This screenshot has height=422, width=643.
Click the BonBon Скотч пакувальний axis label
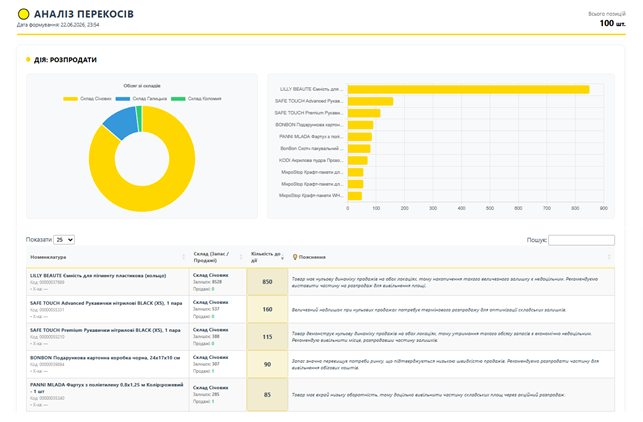coord(312,148)
